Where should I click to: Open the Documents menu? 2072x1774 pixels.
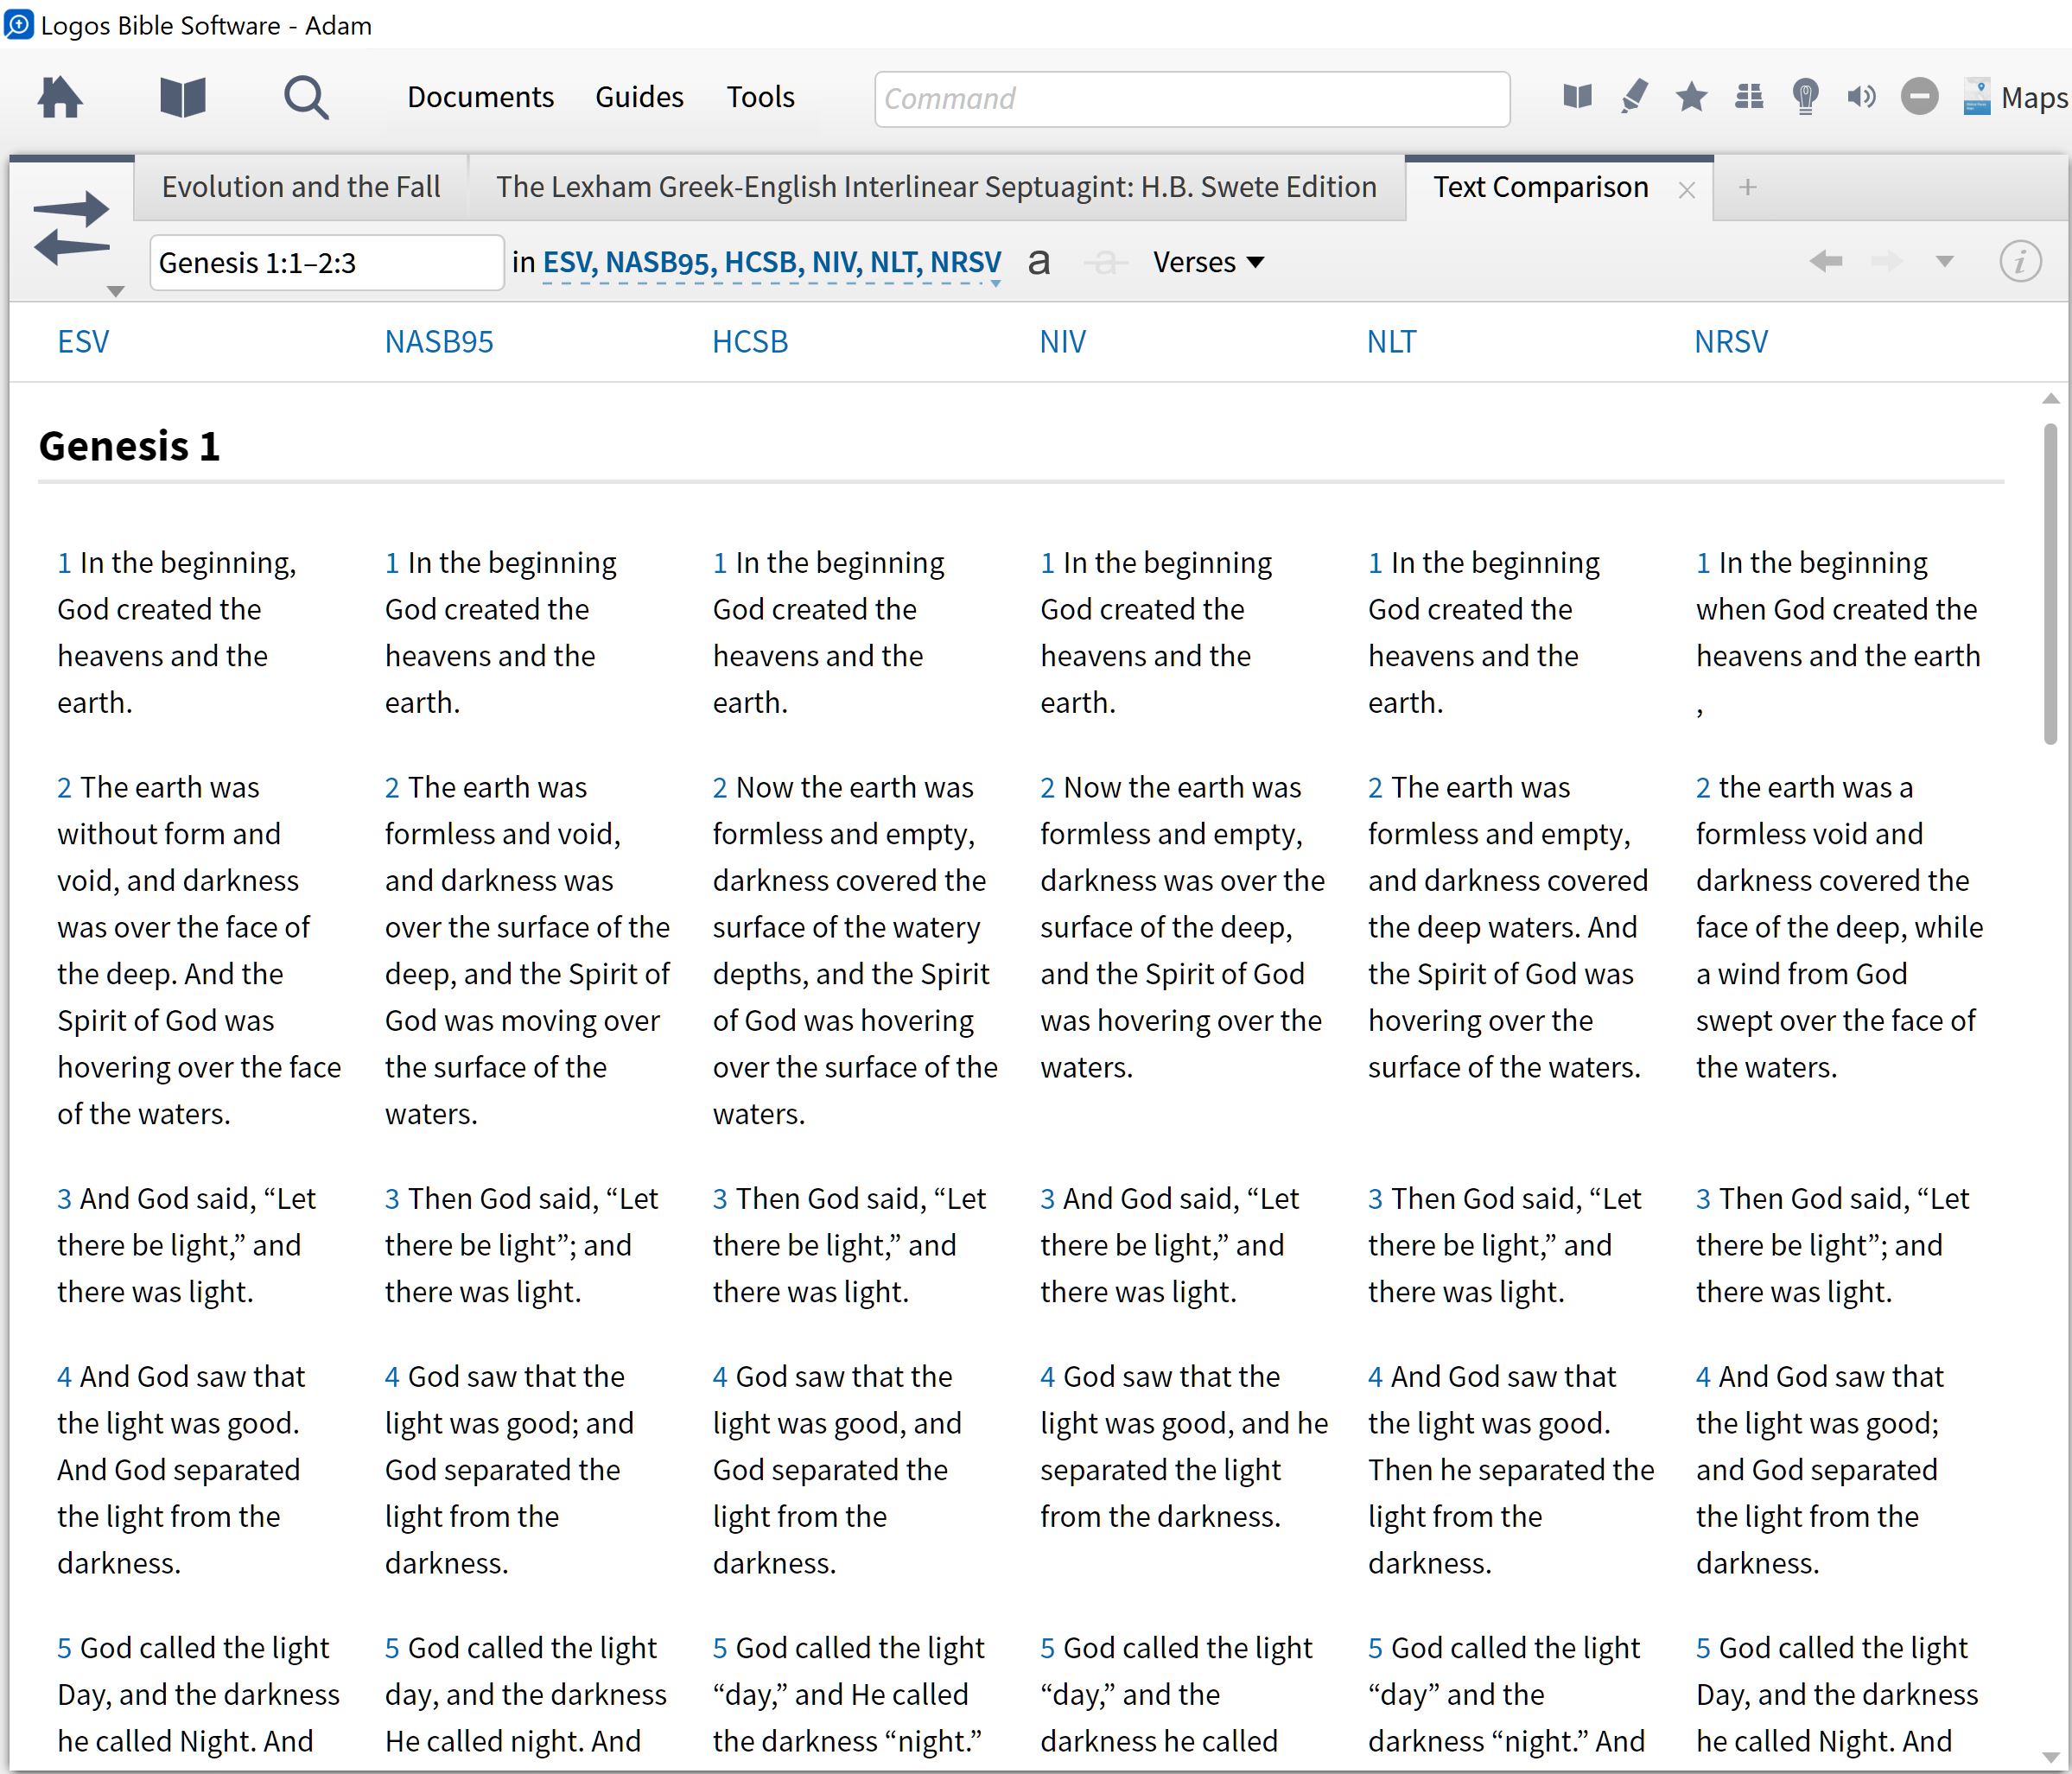480,97
